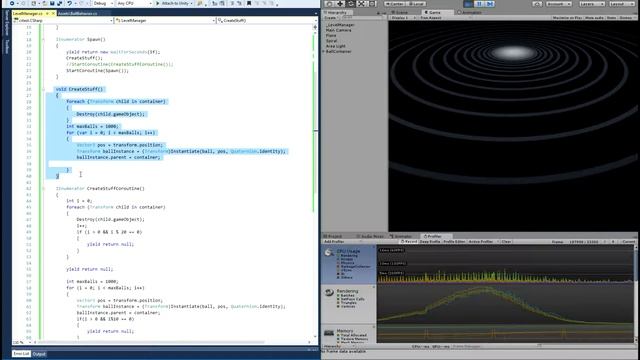Toggle Center pivot mode button

[394, 4]
